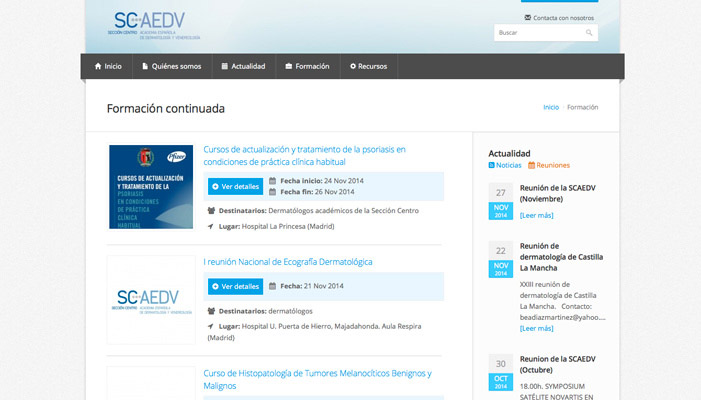The image size is (701, 400).
Task: Click the Reuniones calendar icon
Action: click(531, 165)
